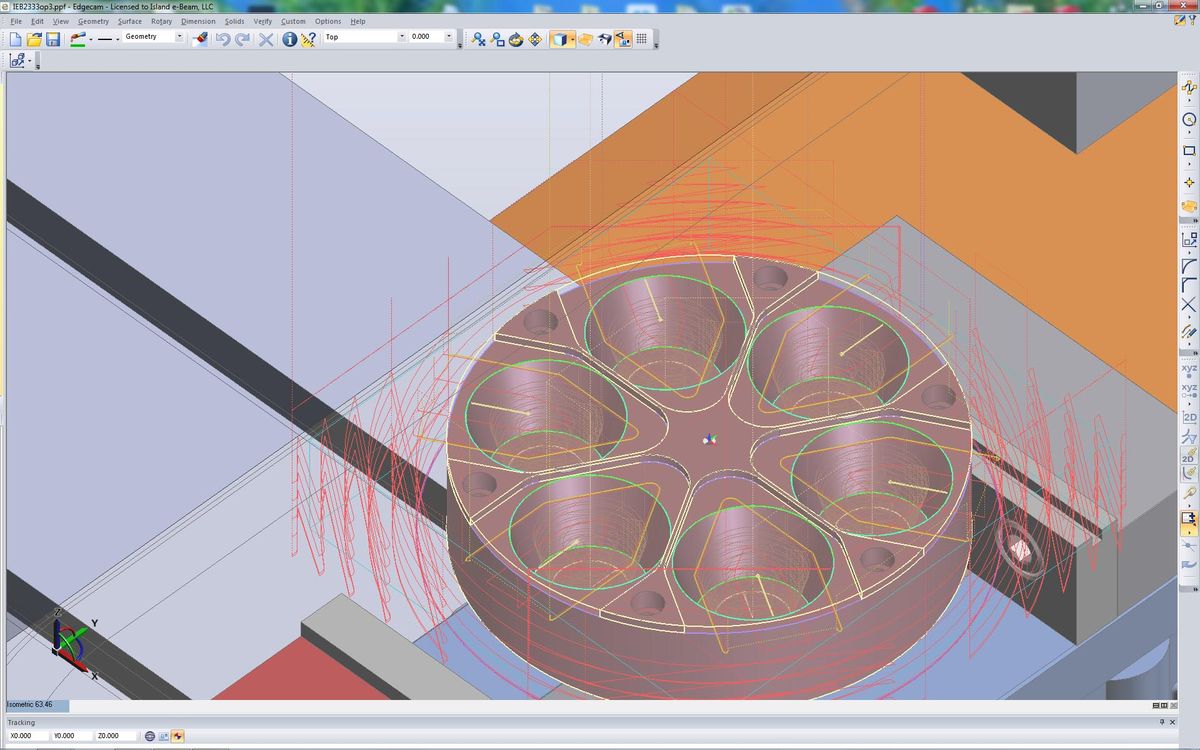Image resolution: width=1200 pixels, height=750 pixels.
Task: Toggle the shaded cube render mode
Action: coord(558,39)
